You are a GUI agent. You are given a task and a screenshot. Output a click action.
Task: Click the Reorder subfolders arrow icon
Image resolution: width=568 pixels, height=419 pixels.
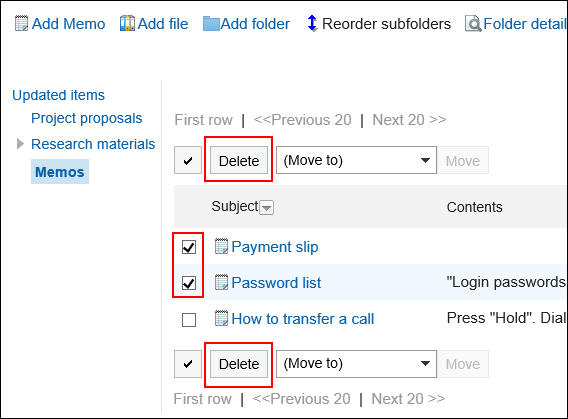(312, 24)
